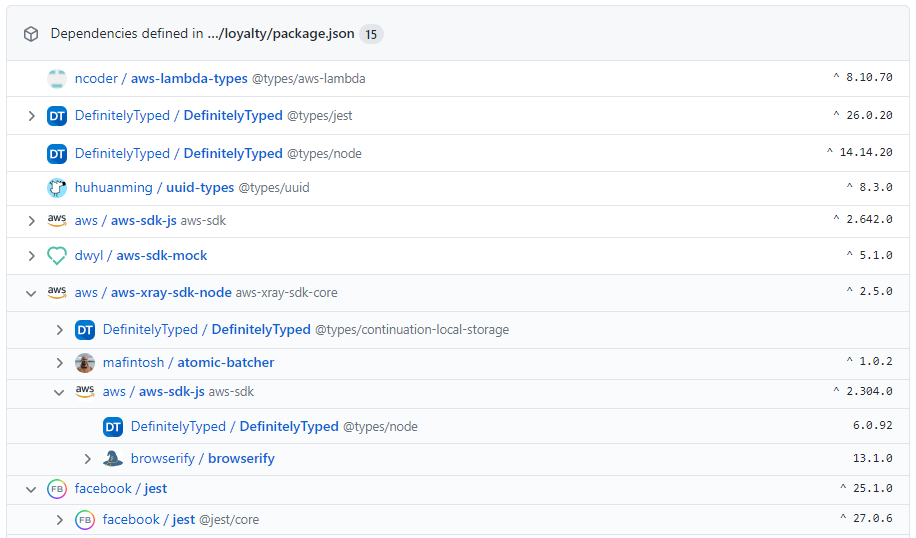Open the aws-lambda-types repository link

189,78
